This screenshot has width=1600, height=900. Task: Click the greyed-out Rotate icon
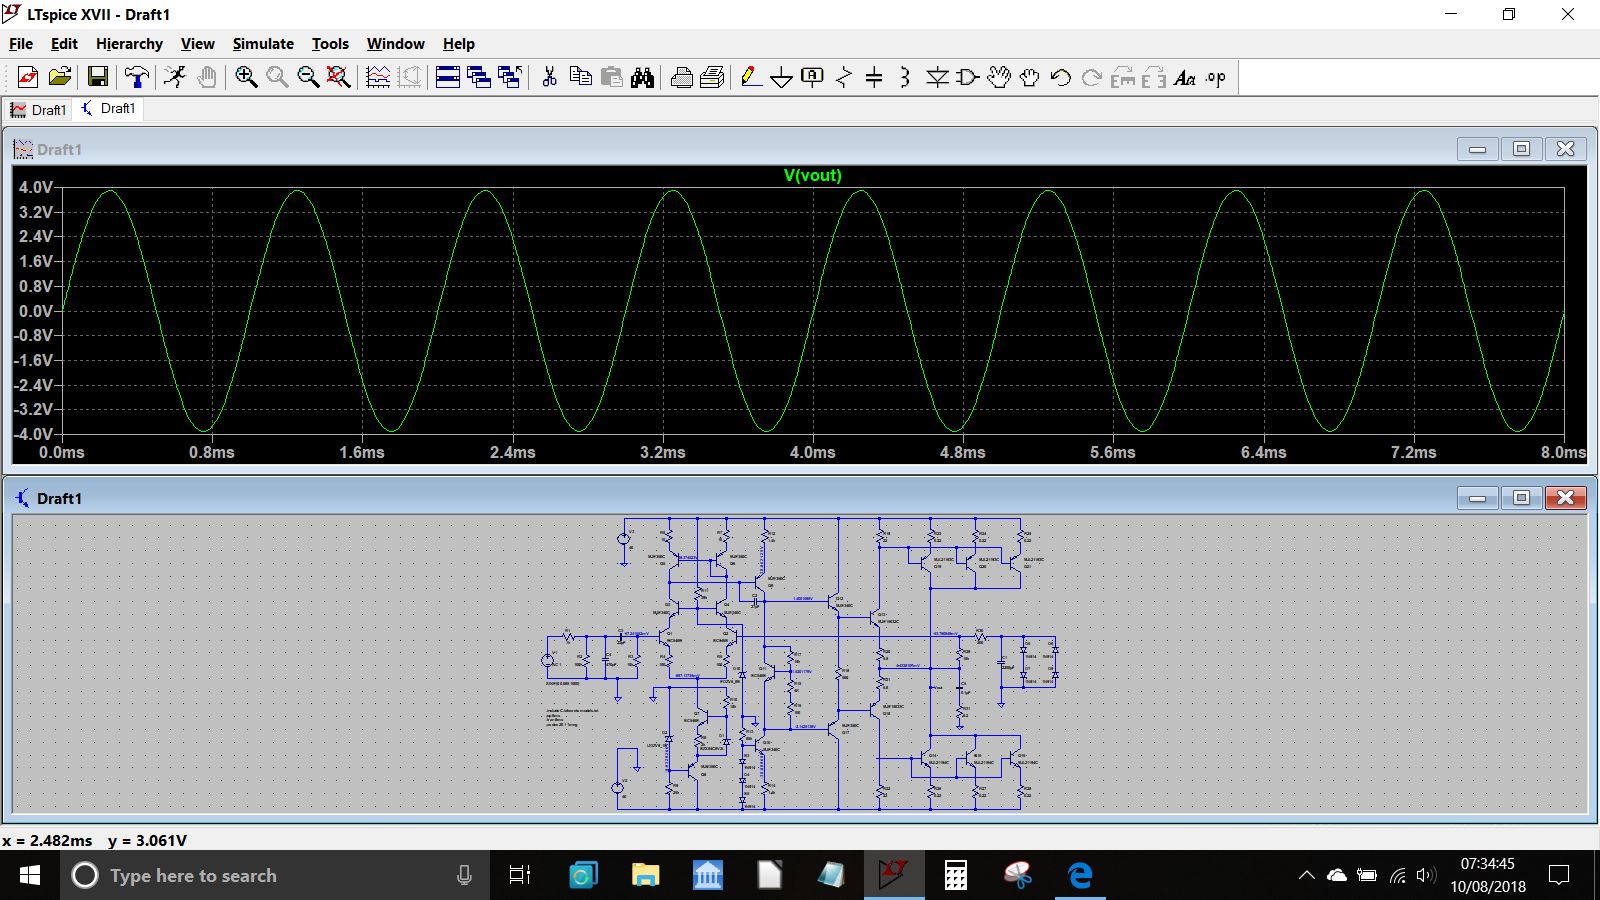1122,77
